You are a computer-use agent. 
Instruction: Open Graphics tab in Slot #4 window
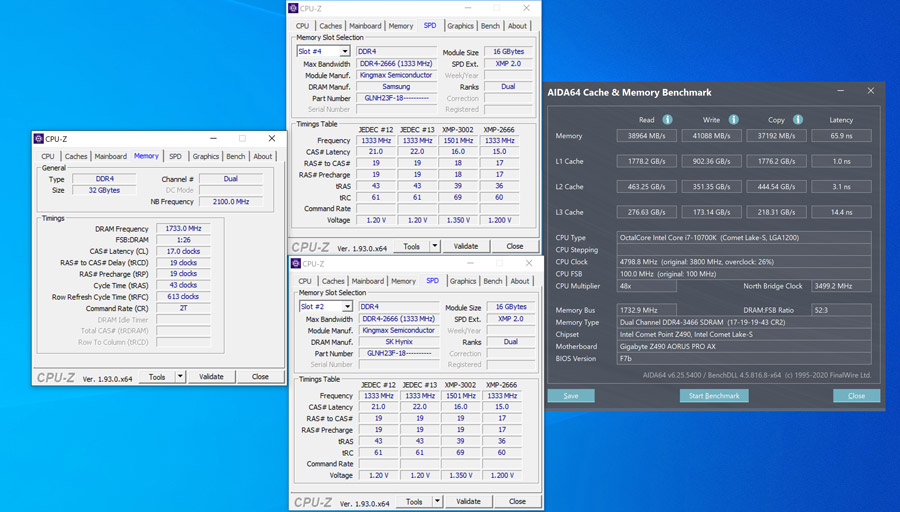460,26
